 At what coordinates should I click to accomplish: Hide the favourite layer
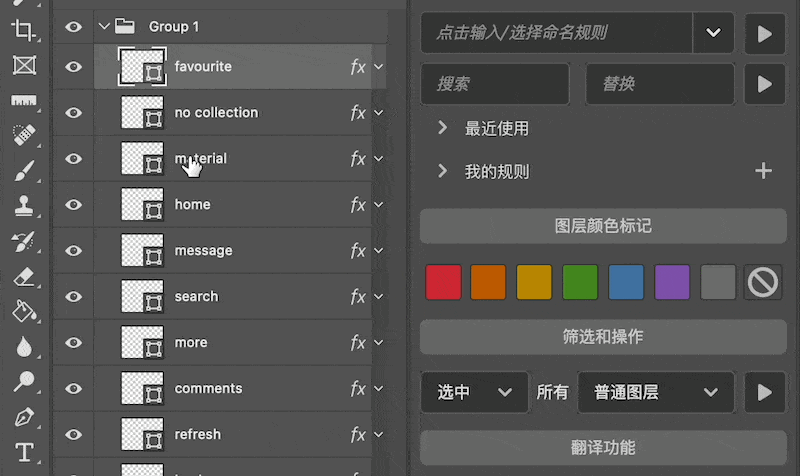(x=73, y=67)
